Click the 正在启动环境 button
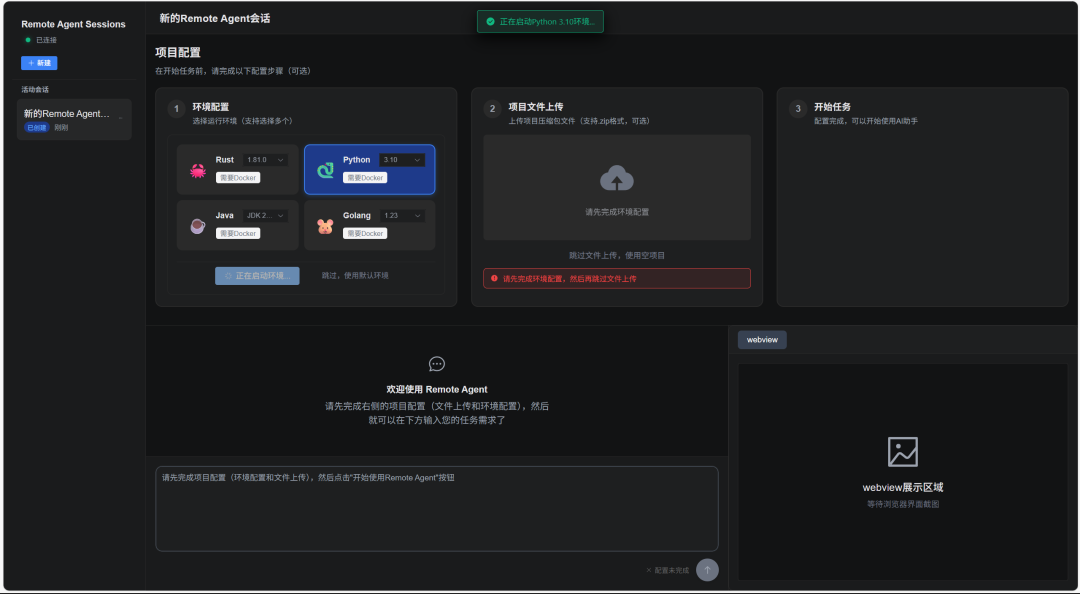 [257, 276]
